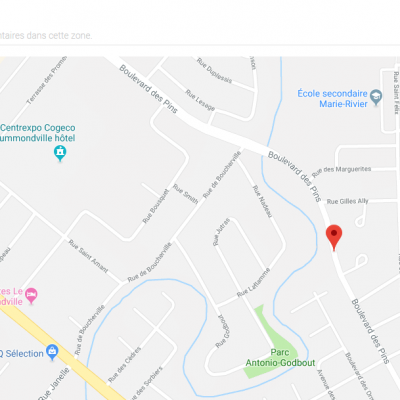The height and width of the screenshot is (400, 400).
Task: Click the Rue Jutras street label
Action: (221, 232)
